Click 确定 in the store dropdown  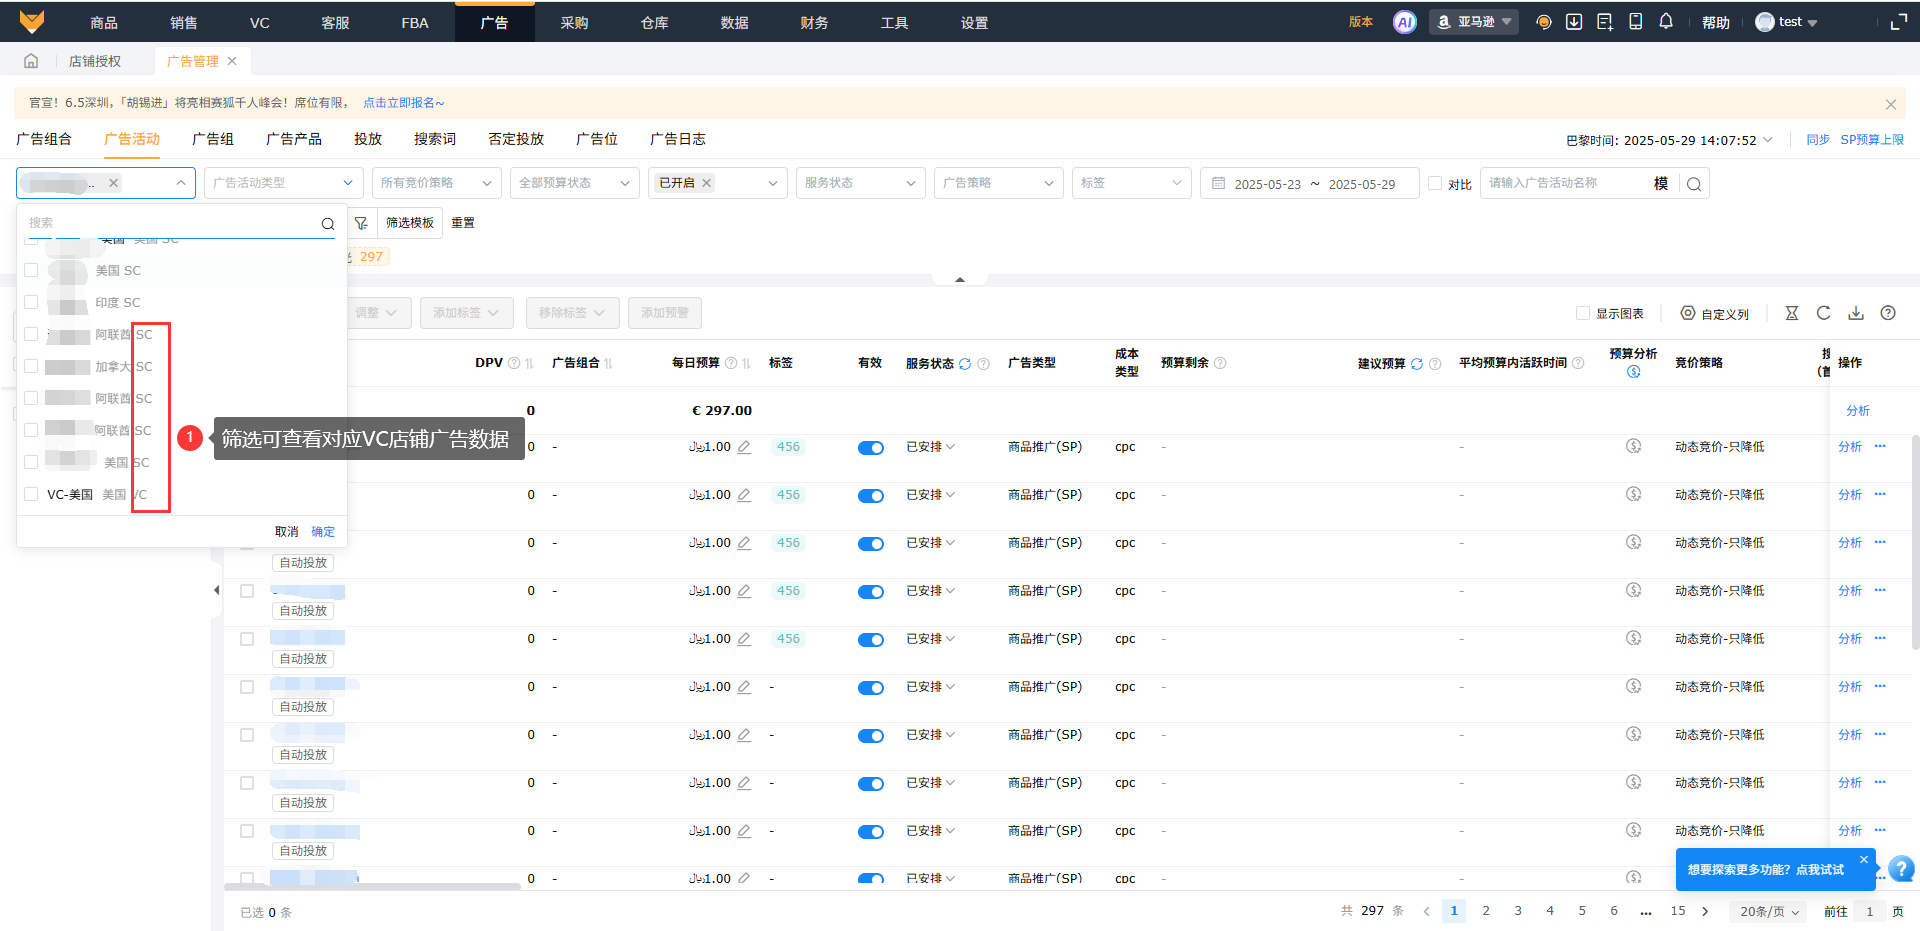click(323, 532)
